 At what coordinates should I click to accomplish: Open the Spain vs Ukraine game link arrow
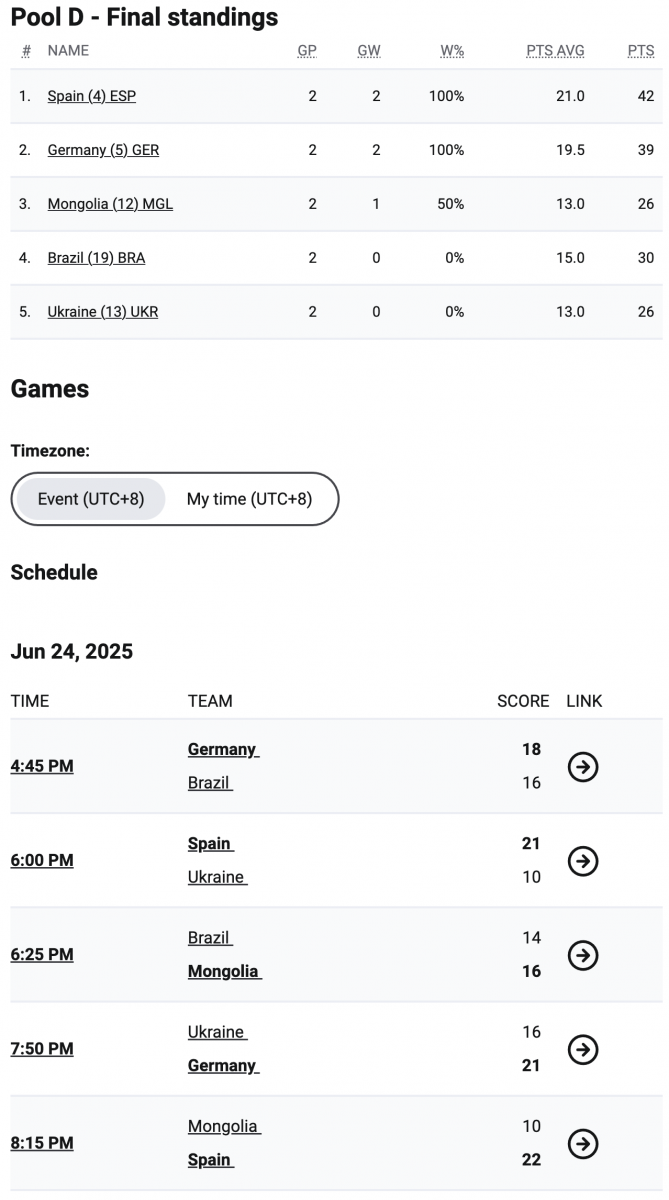coord(583,861)
